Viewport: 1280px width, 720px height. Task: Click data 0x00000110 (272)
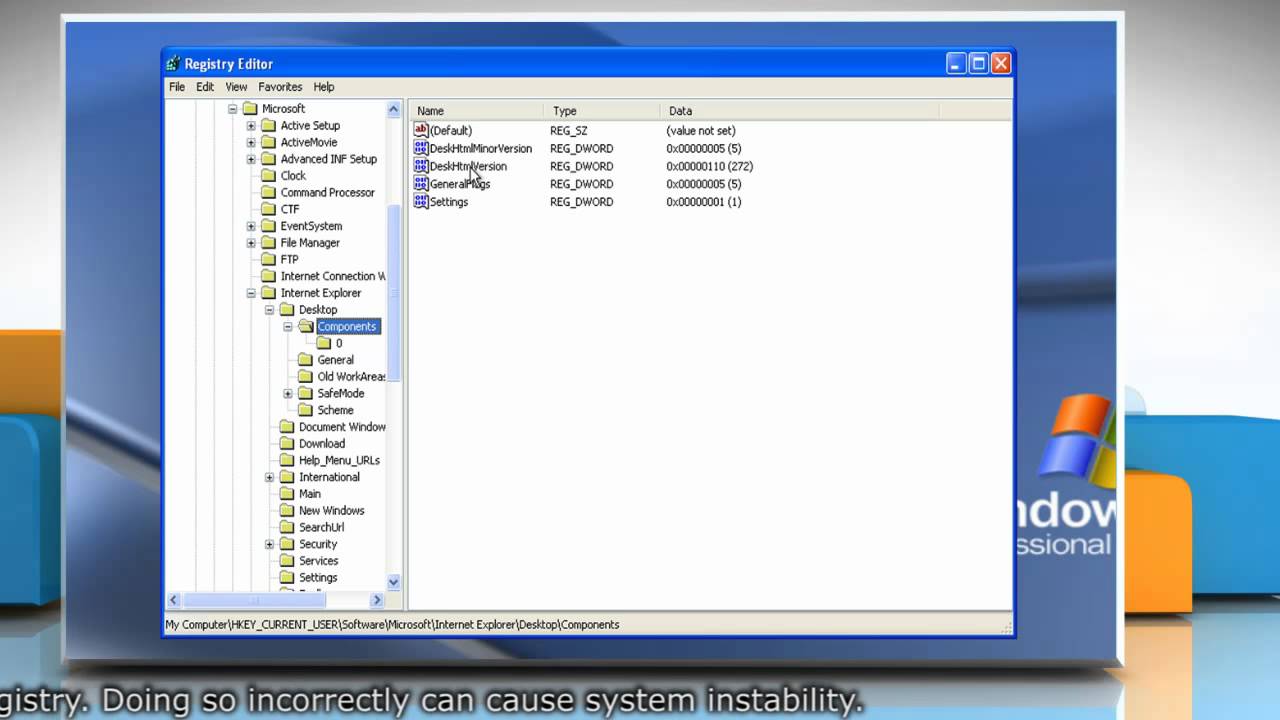click(710, 166)
